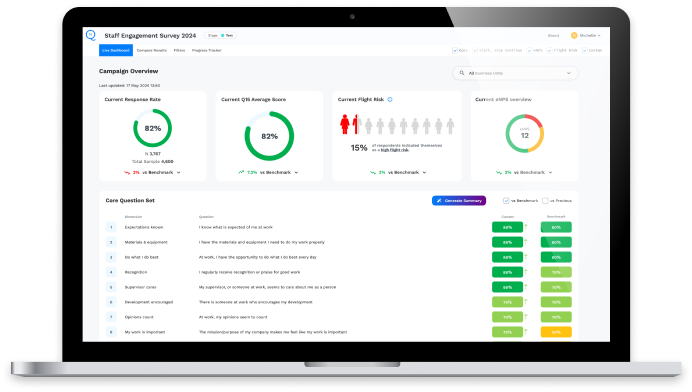Click the All Business Units search field
The height and width of the screenshot is (392, 692).
pos(515,73)
